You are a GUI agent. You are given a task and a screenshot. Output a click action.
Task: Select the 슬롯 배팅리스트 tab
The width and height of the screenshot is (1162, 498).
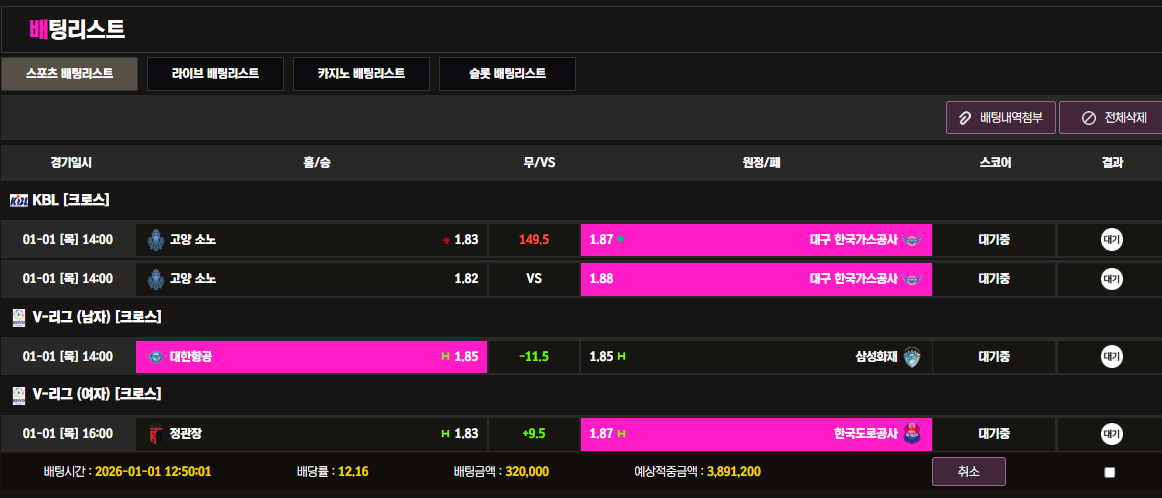[x=507, y=74]
